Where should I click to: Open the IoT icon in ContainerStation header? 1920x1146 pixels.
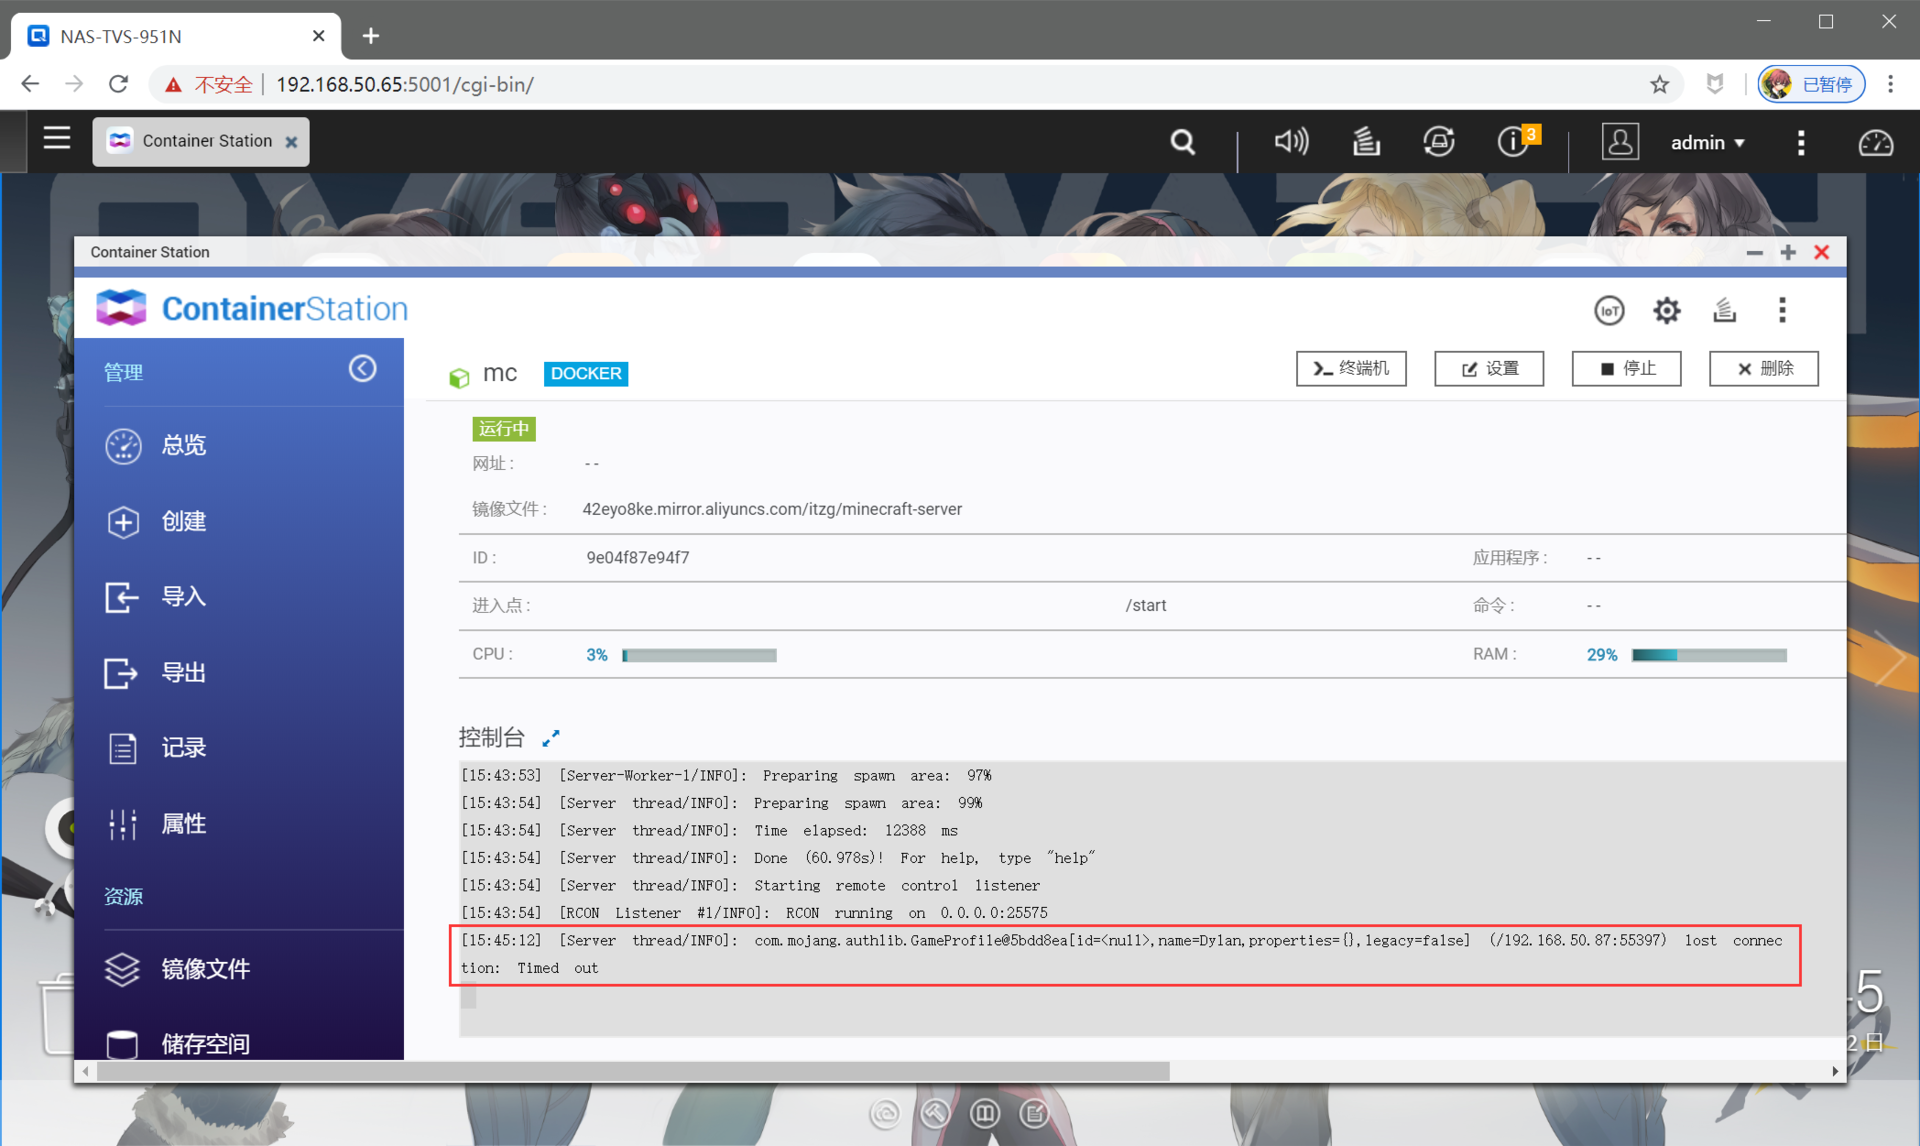point(1608,311)
